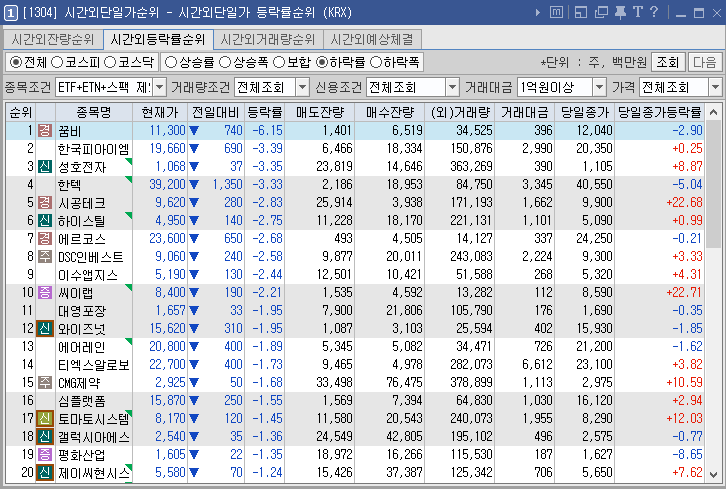
Task: Click the table scrollbar up arrow
Action: [x=713, y=113]
